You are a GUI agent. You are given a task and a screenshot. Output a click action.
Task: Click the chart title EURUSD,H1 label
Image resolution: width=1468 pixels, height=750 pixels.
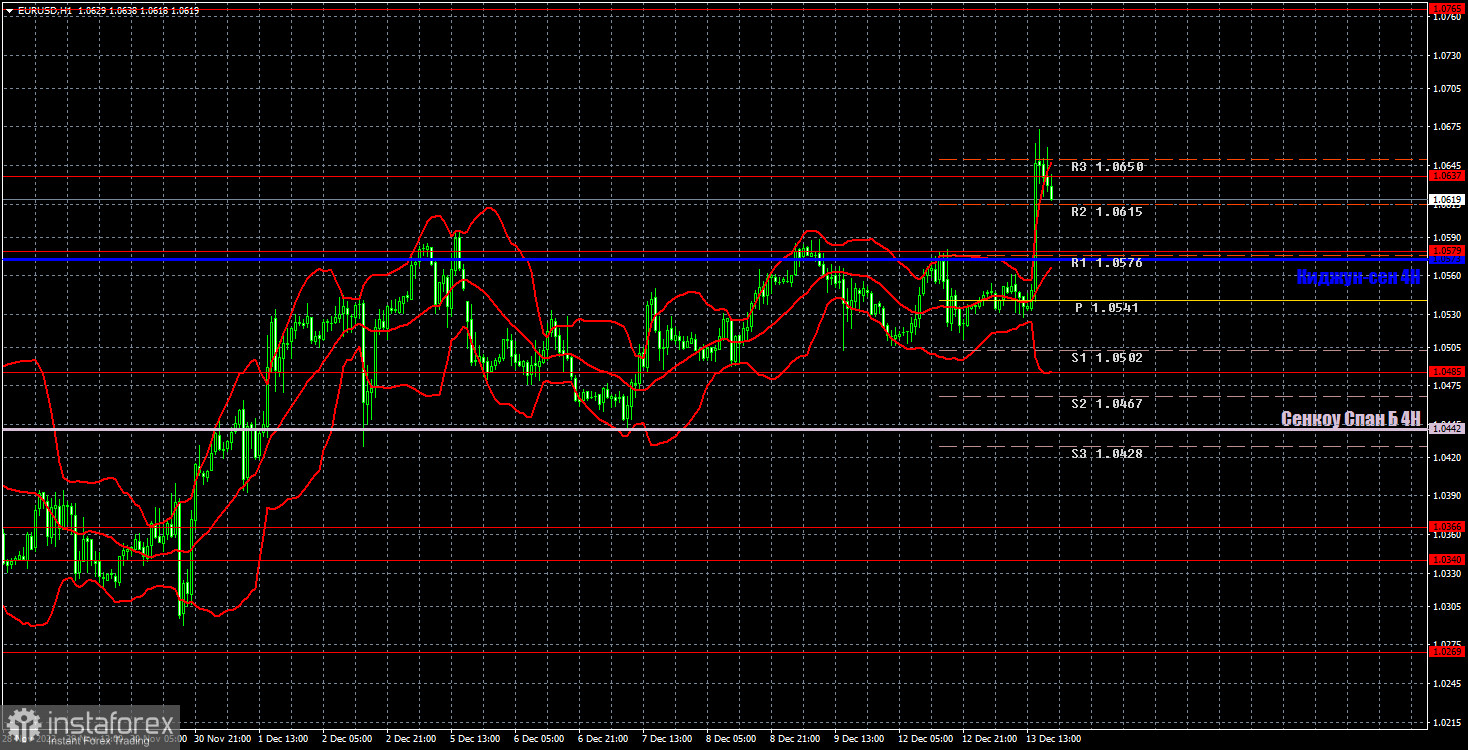[x=46, y=9]
